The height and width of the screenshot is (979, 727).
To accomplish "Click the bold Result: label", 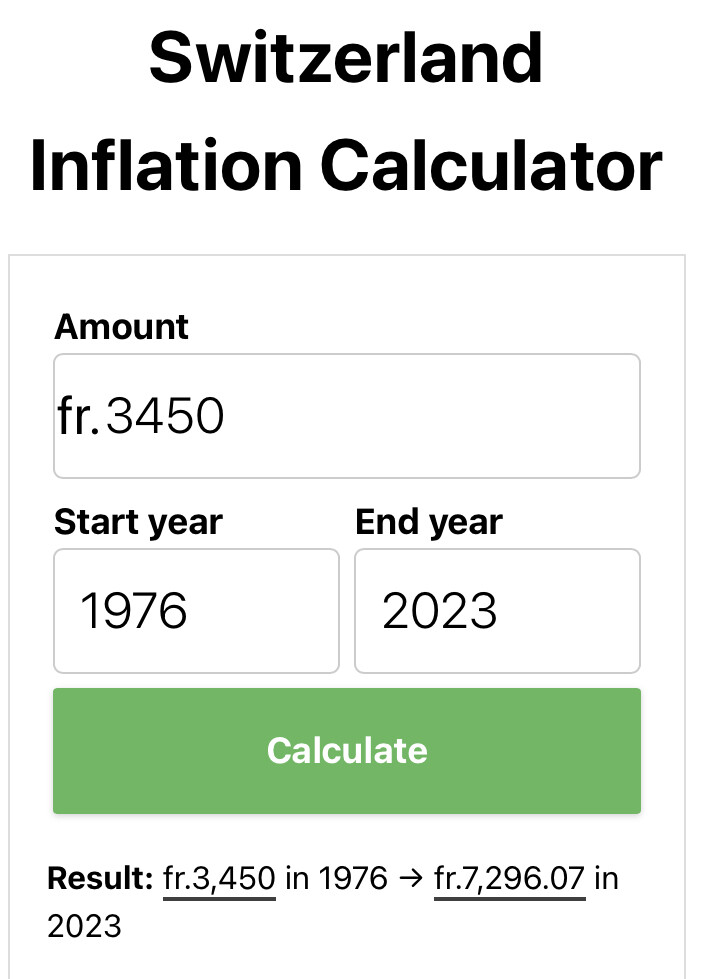I will pyautogui.click(x=99, y=879).
